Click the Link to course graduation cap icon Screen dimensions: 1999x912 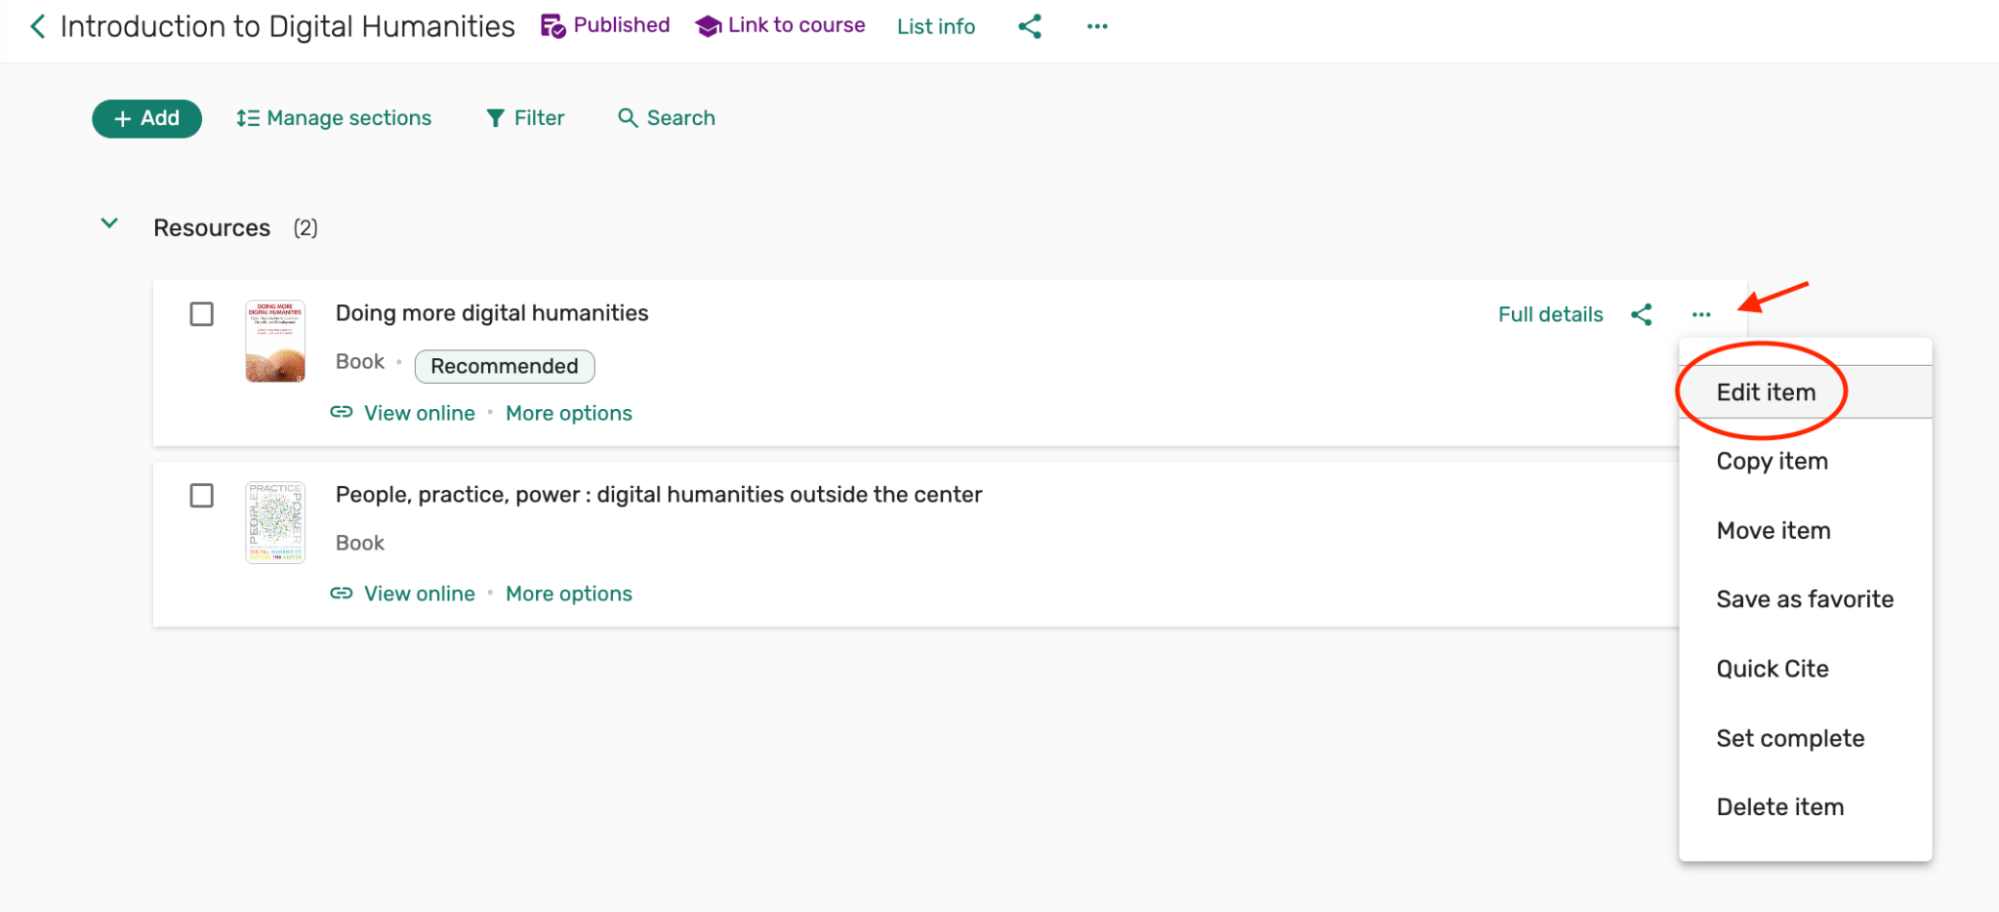click(x=708, y=26)
